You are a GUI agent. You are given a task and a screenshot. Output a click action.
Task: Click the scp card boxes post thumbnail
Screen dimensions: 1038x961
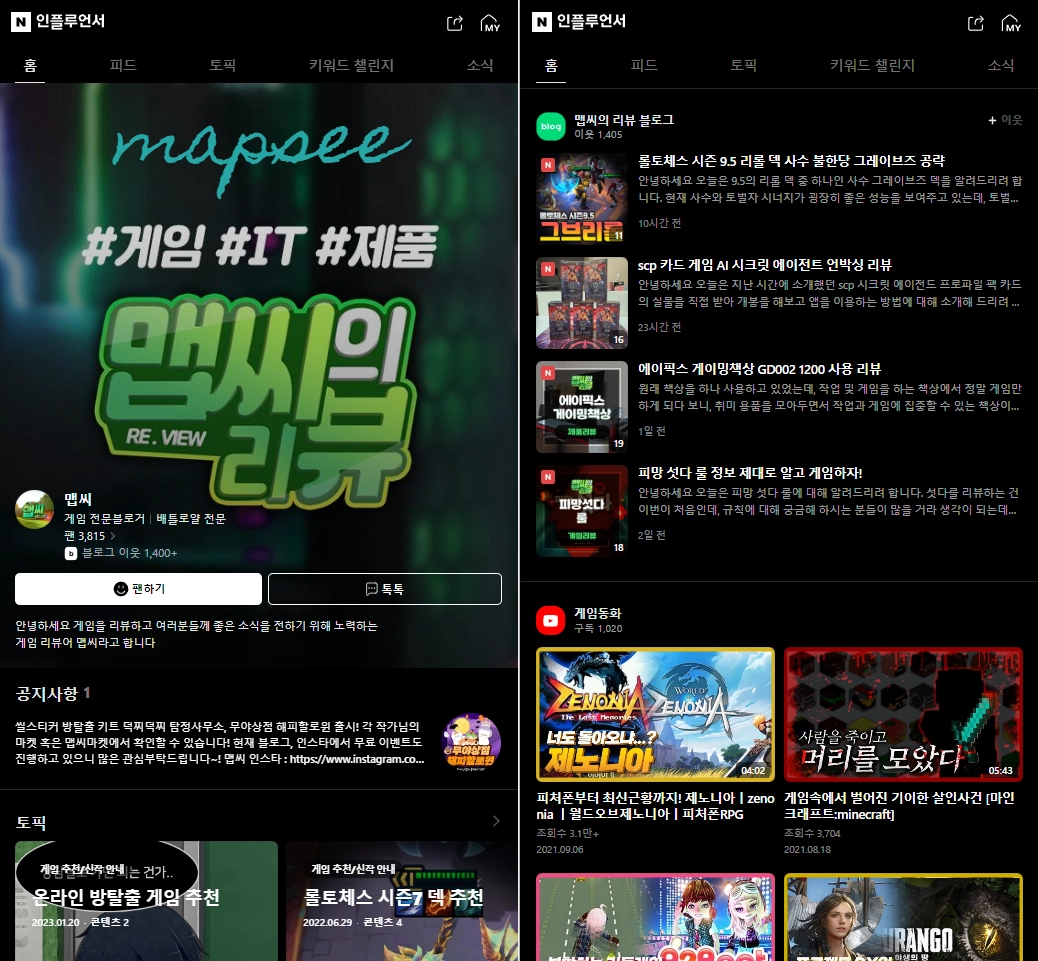[x=582, y=302]
